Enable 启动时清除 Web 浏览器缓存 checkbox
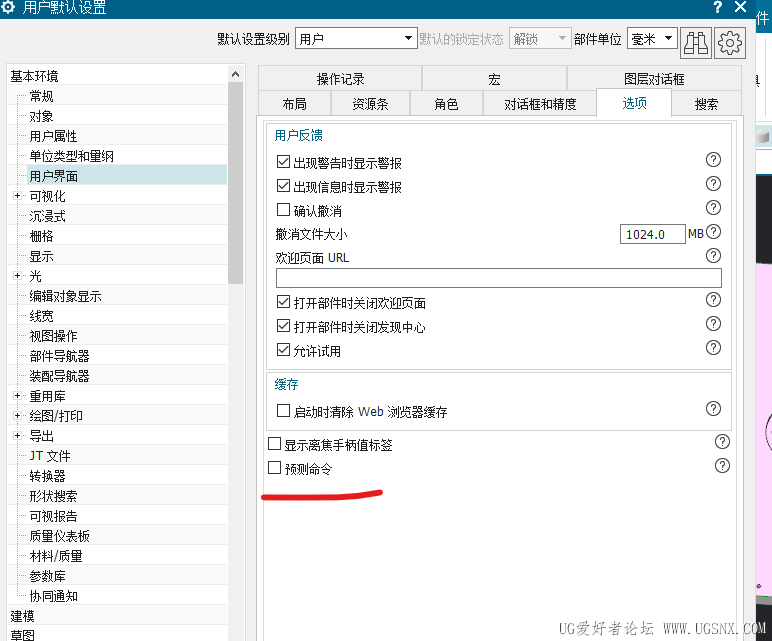The width and height of the screenshot is (772, 641). (x=283, y=411)
